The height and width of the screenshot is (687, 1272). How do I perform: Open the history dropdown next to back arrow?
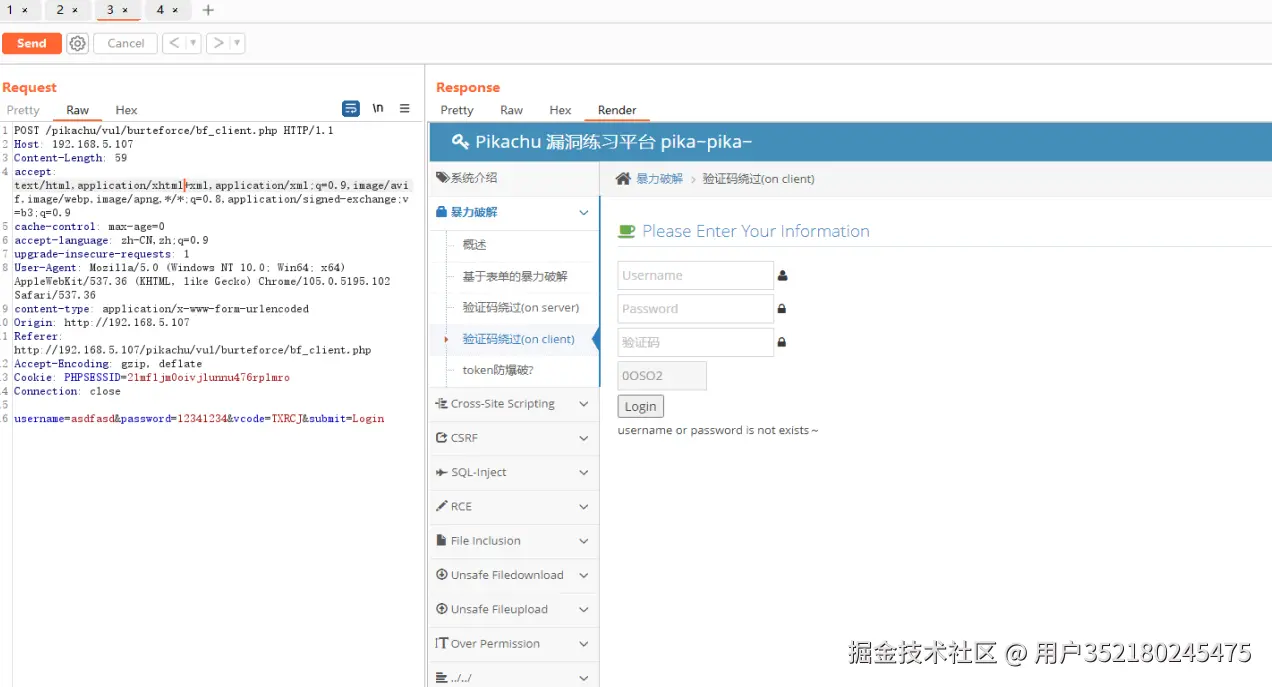click(x=193, y=43)
